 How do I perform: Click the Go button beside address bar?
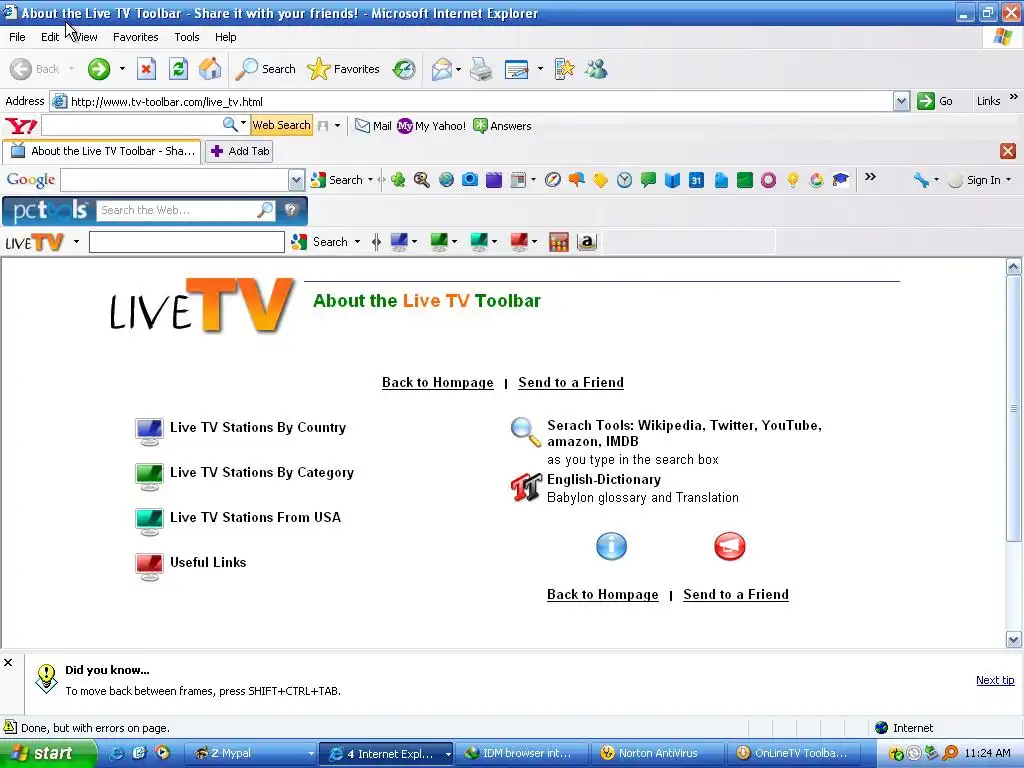click(x=935, y=101)
